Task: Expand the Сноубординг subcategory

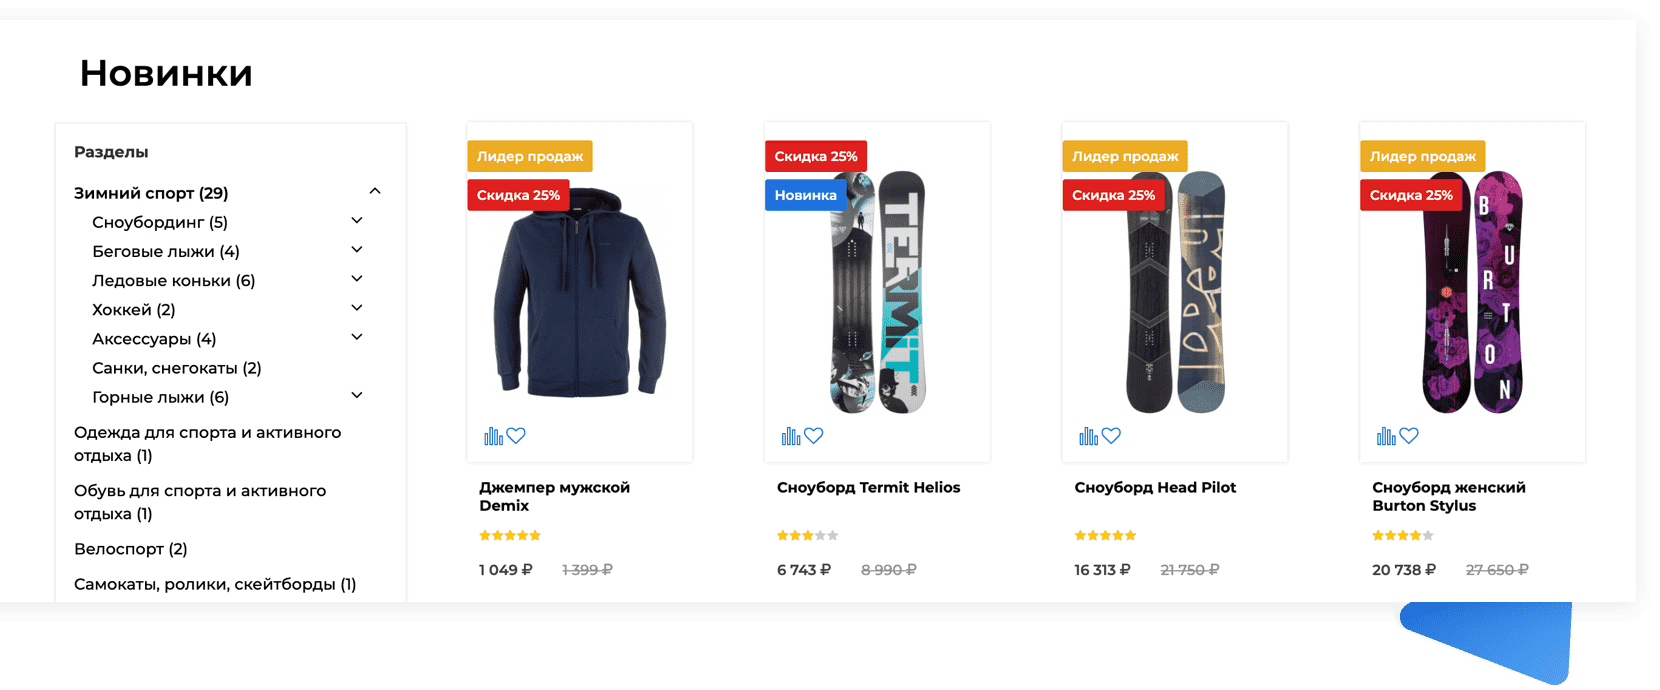Action: click(x=357, y=220)
